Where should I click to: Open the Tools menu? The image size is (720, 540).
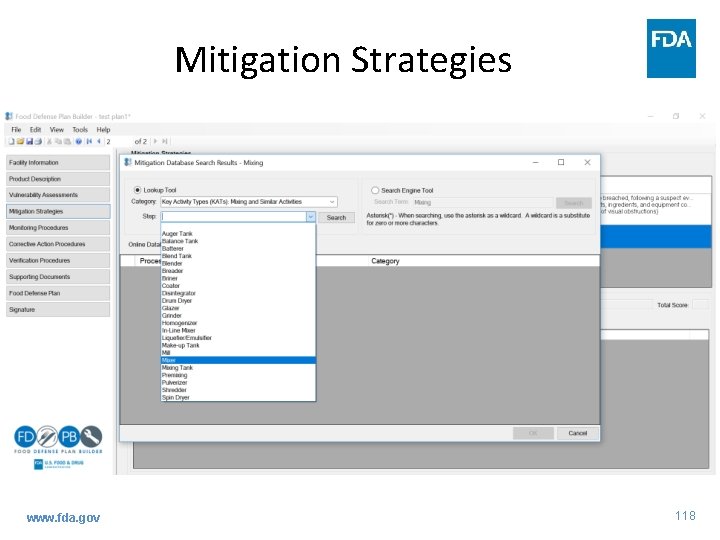80,130
